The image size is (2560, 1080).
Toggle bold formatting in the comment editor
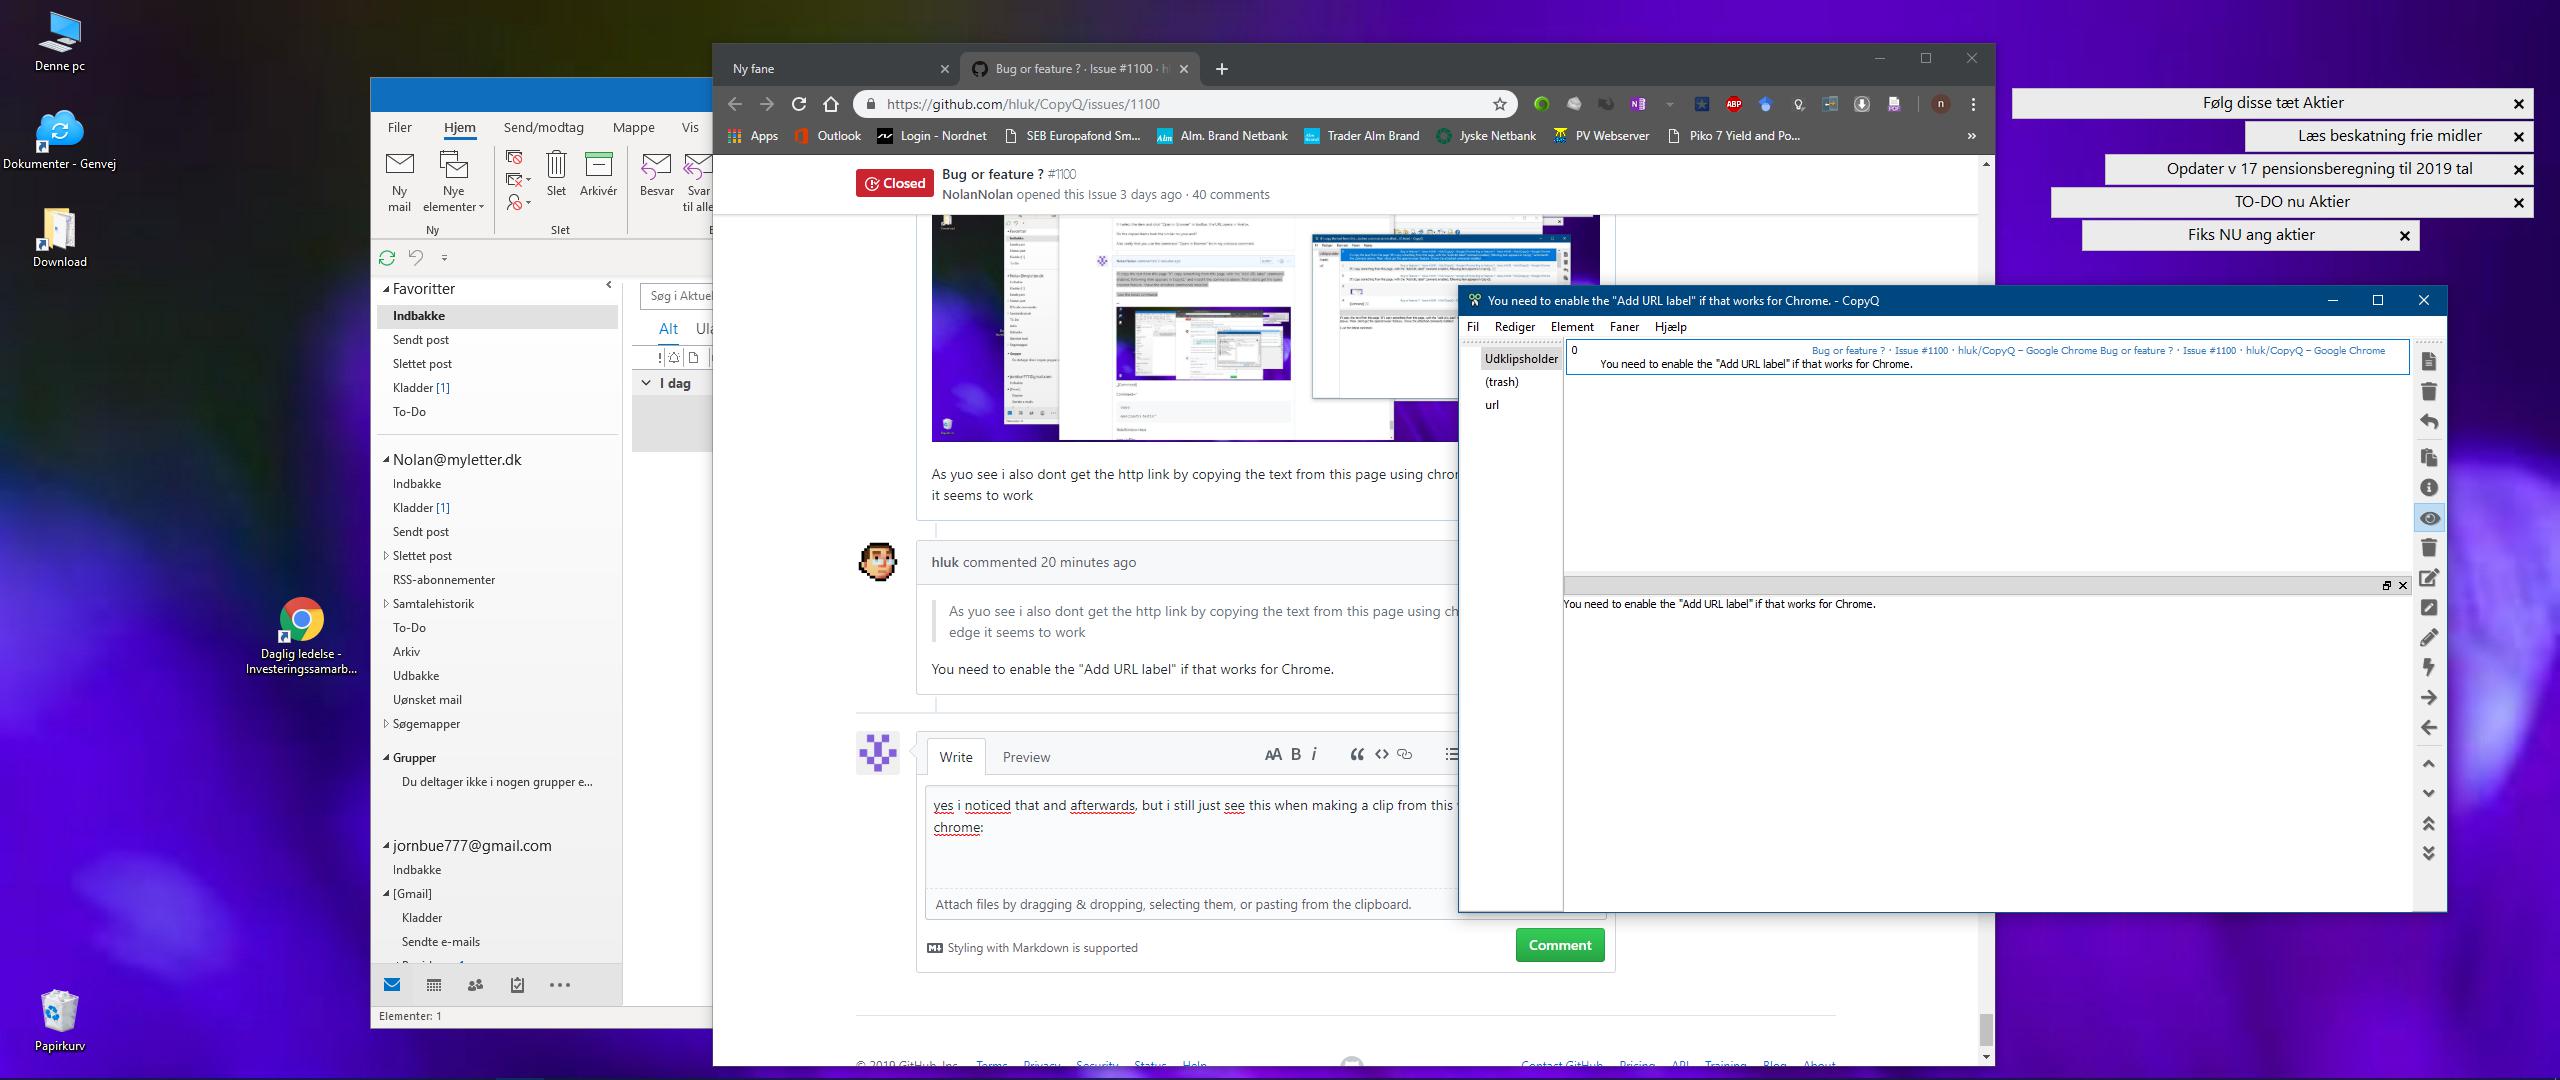[1296, 755]
